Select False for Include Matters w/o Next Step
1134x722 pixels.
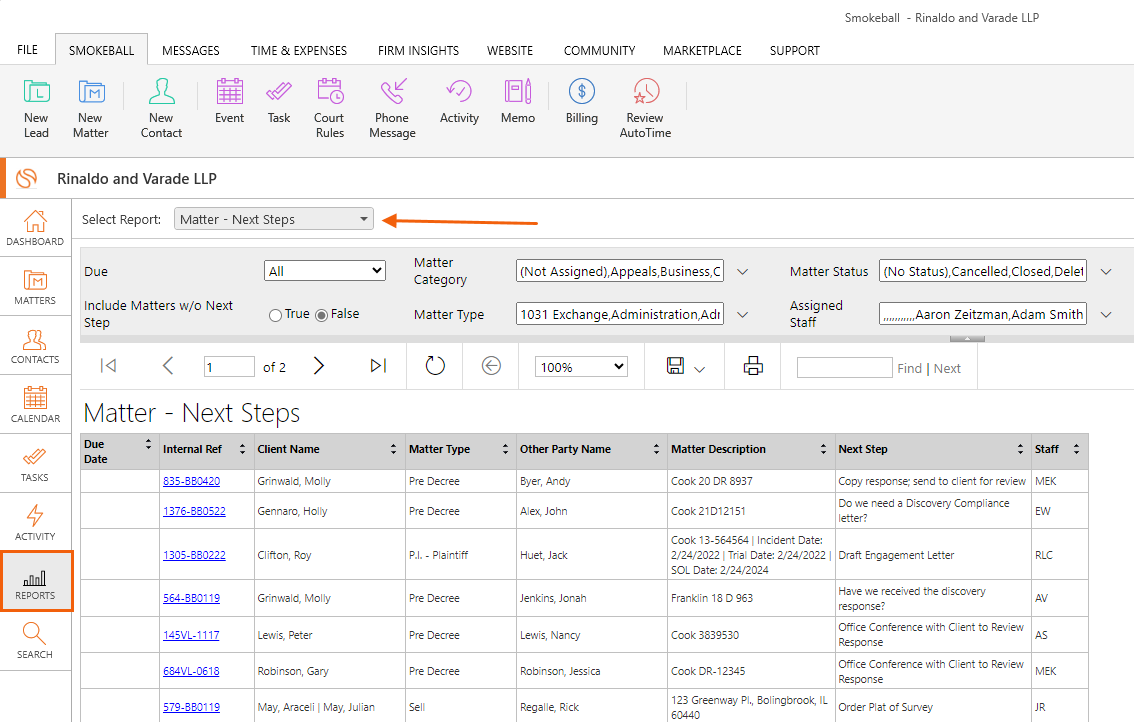pyautogui.click(x=322, y=315)
